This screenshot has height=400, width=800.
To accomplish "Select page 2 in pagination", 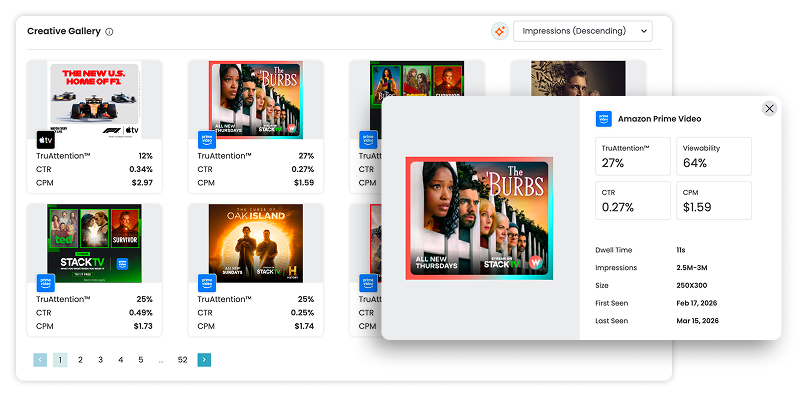I will pos(80,360).
